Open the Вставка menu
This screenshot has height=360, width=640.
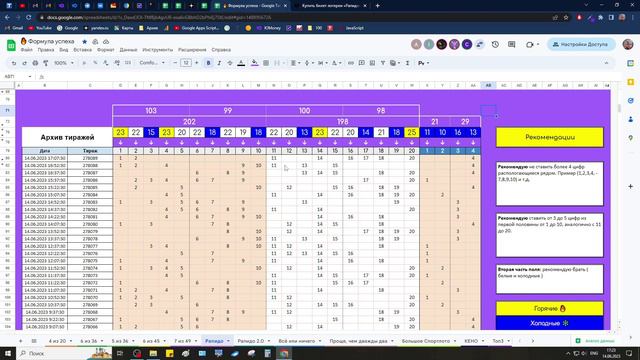tap(82, 50)
